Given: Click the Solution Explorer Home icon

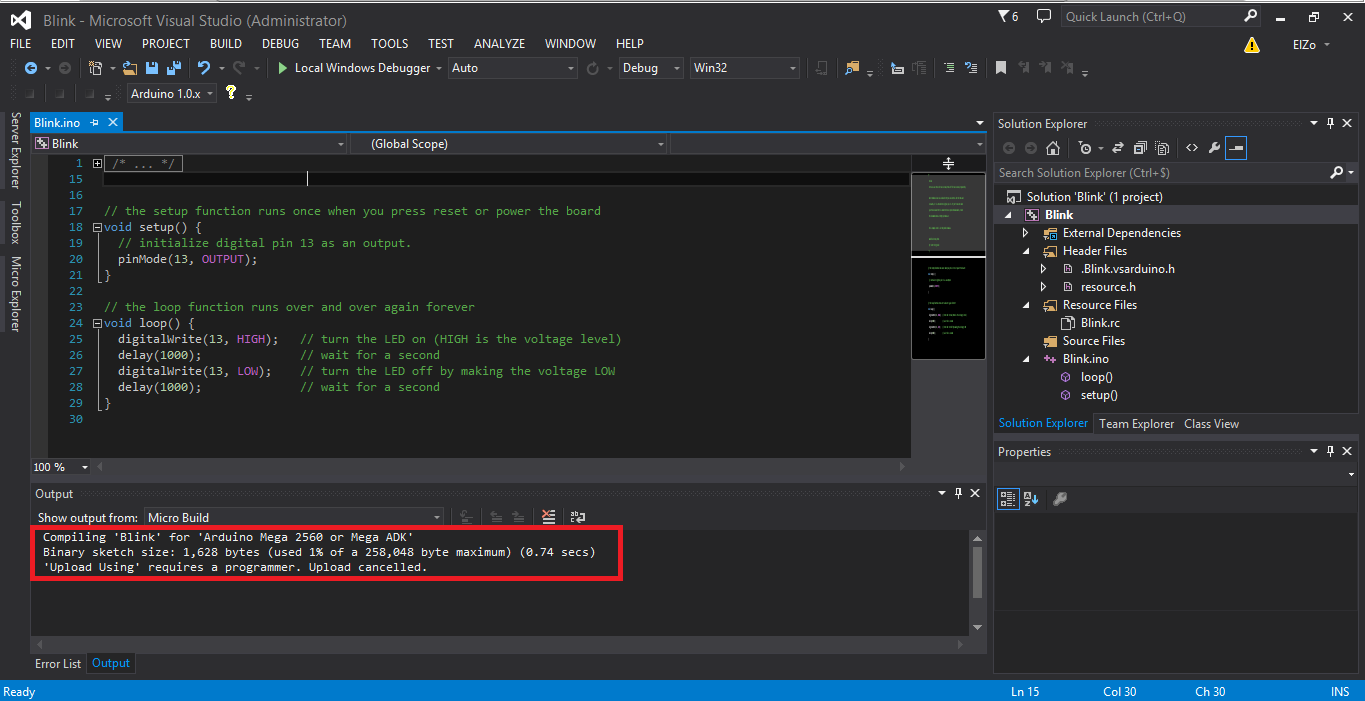Looking at the screenshot, I should pyautogui.click(x=1053, y=148).
